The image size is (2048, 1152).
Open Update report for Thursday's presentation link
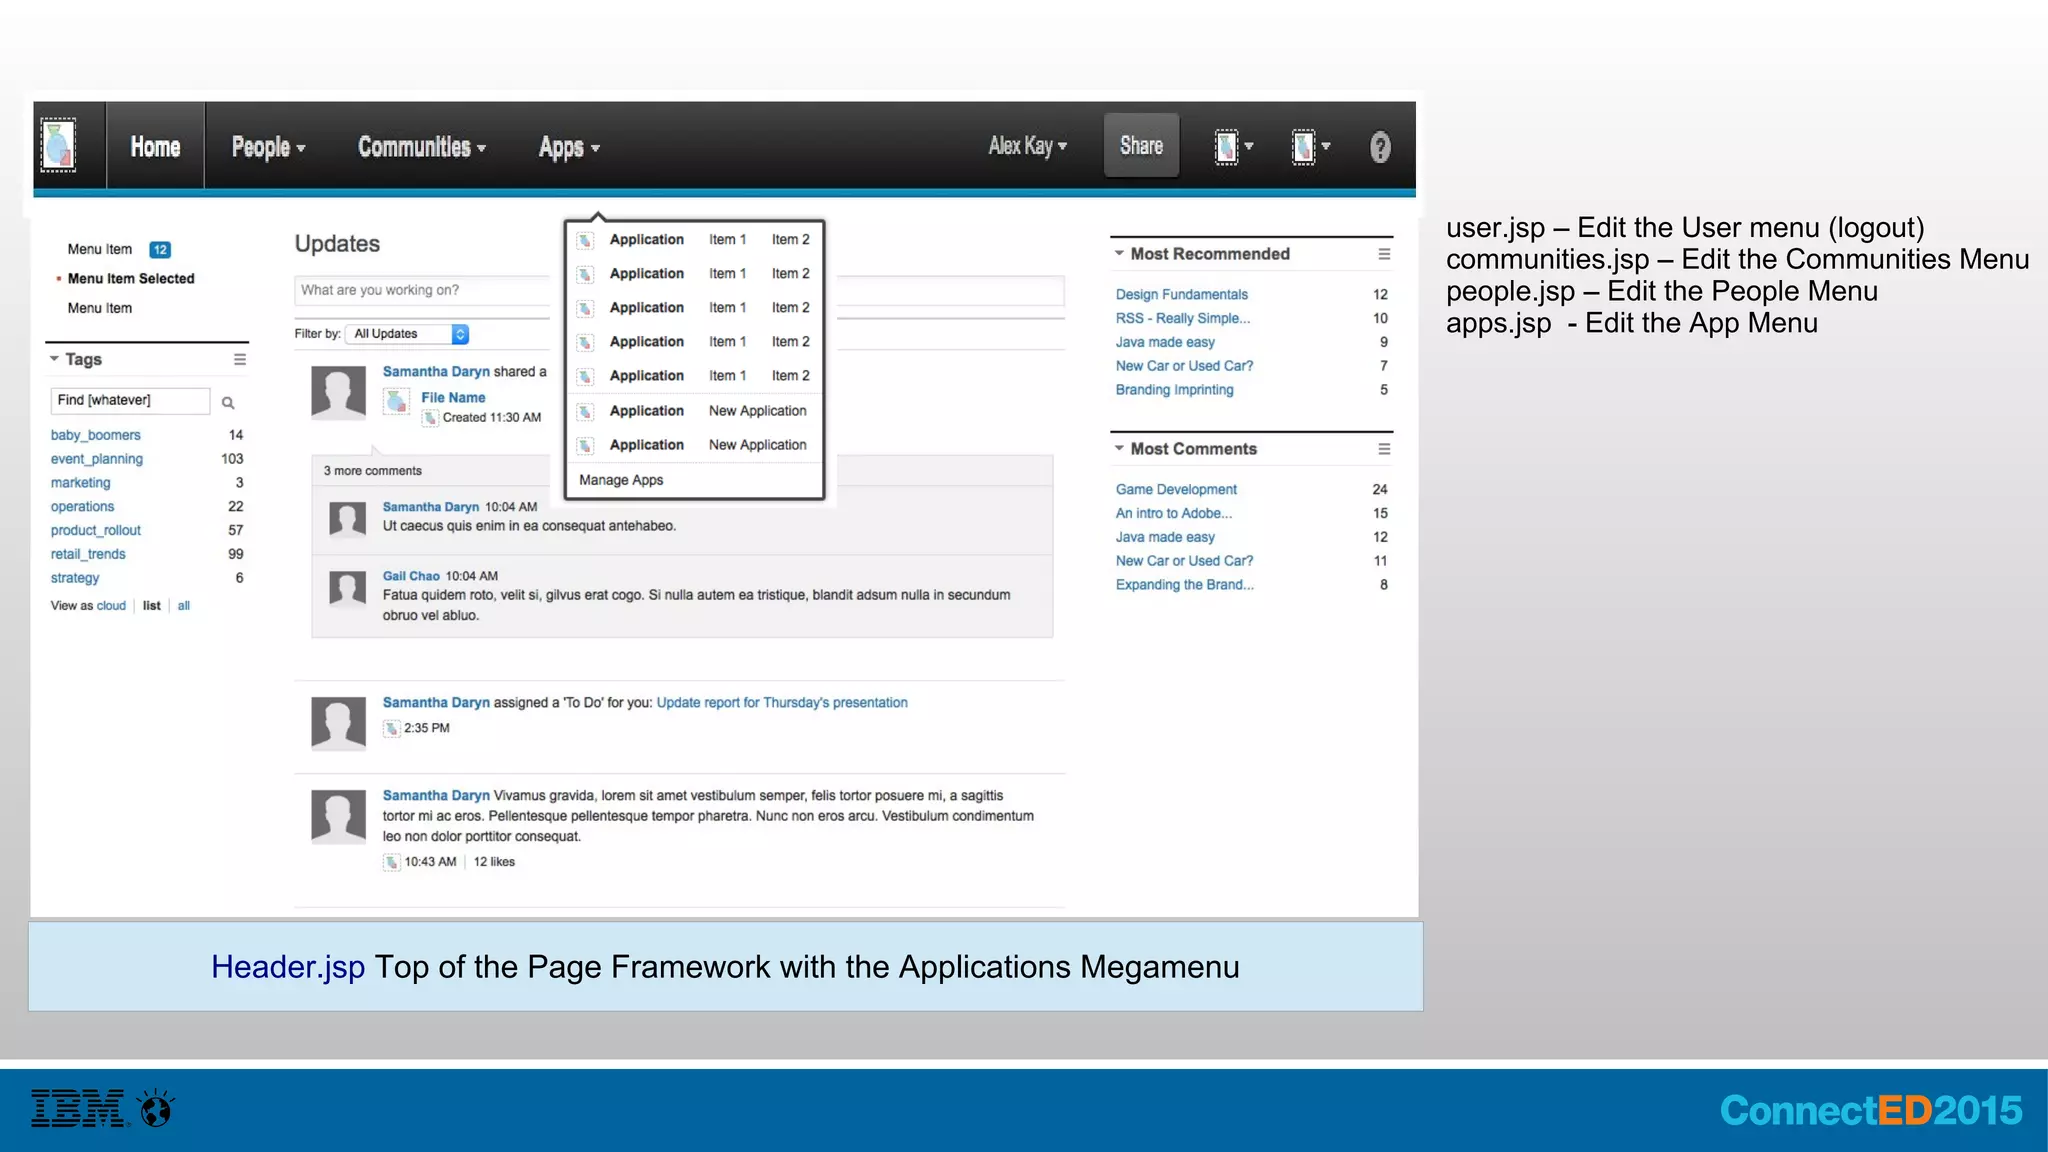[782, 703]
